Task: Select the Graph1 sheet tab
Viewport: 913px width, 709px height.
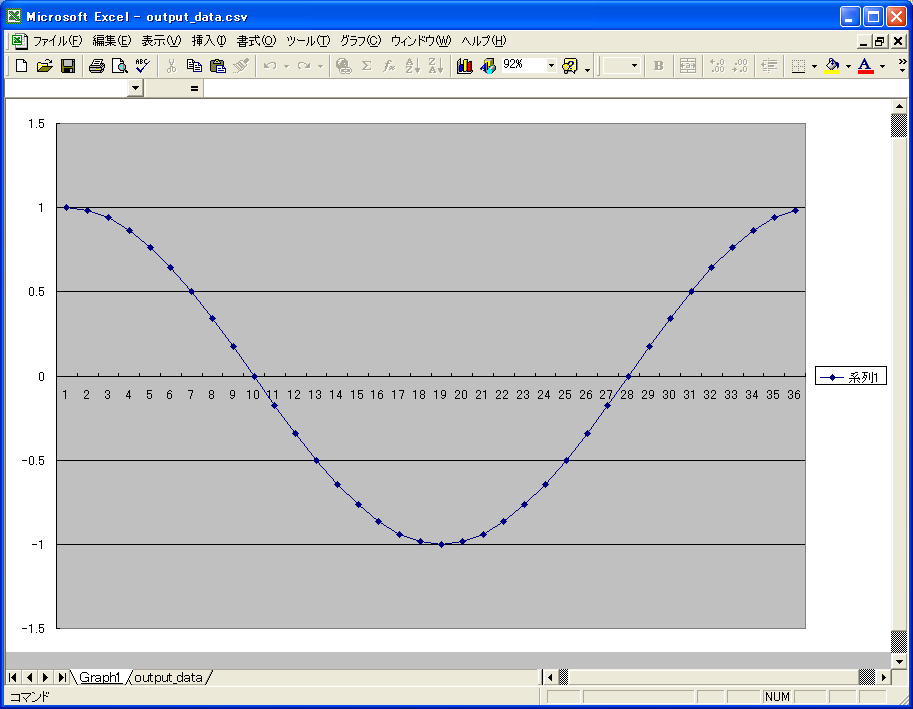Action: 100,678
